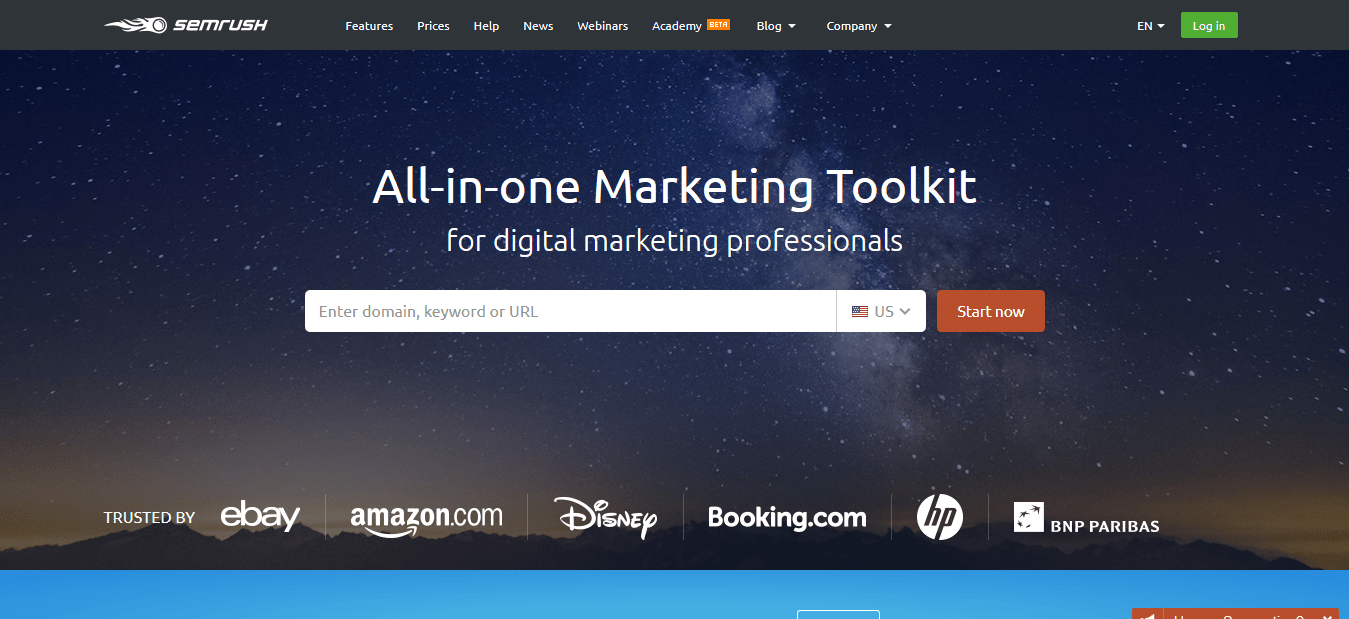Expand the Blog dropdown menu

(x=776, y=26)
